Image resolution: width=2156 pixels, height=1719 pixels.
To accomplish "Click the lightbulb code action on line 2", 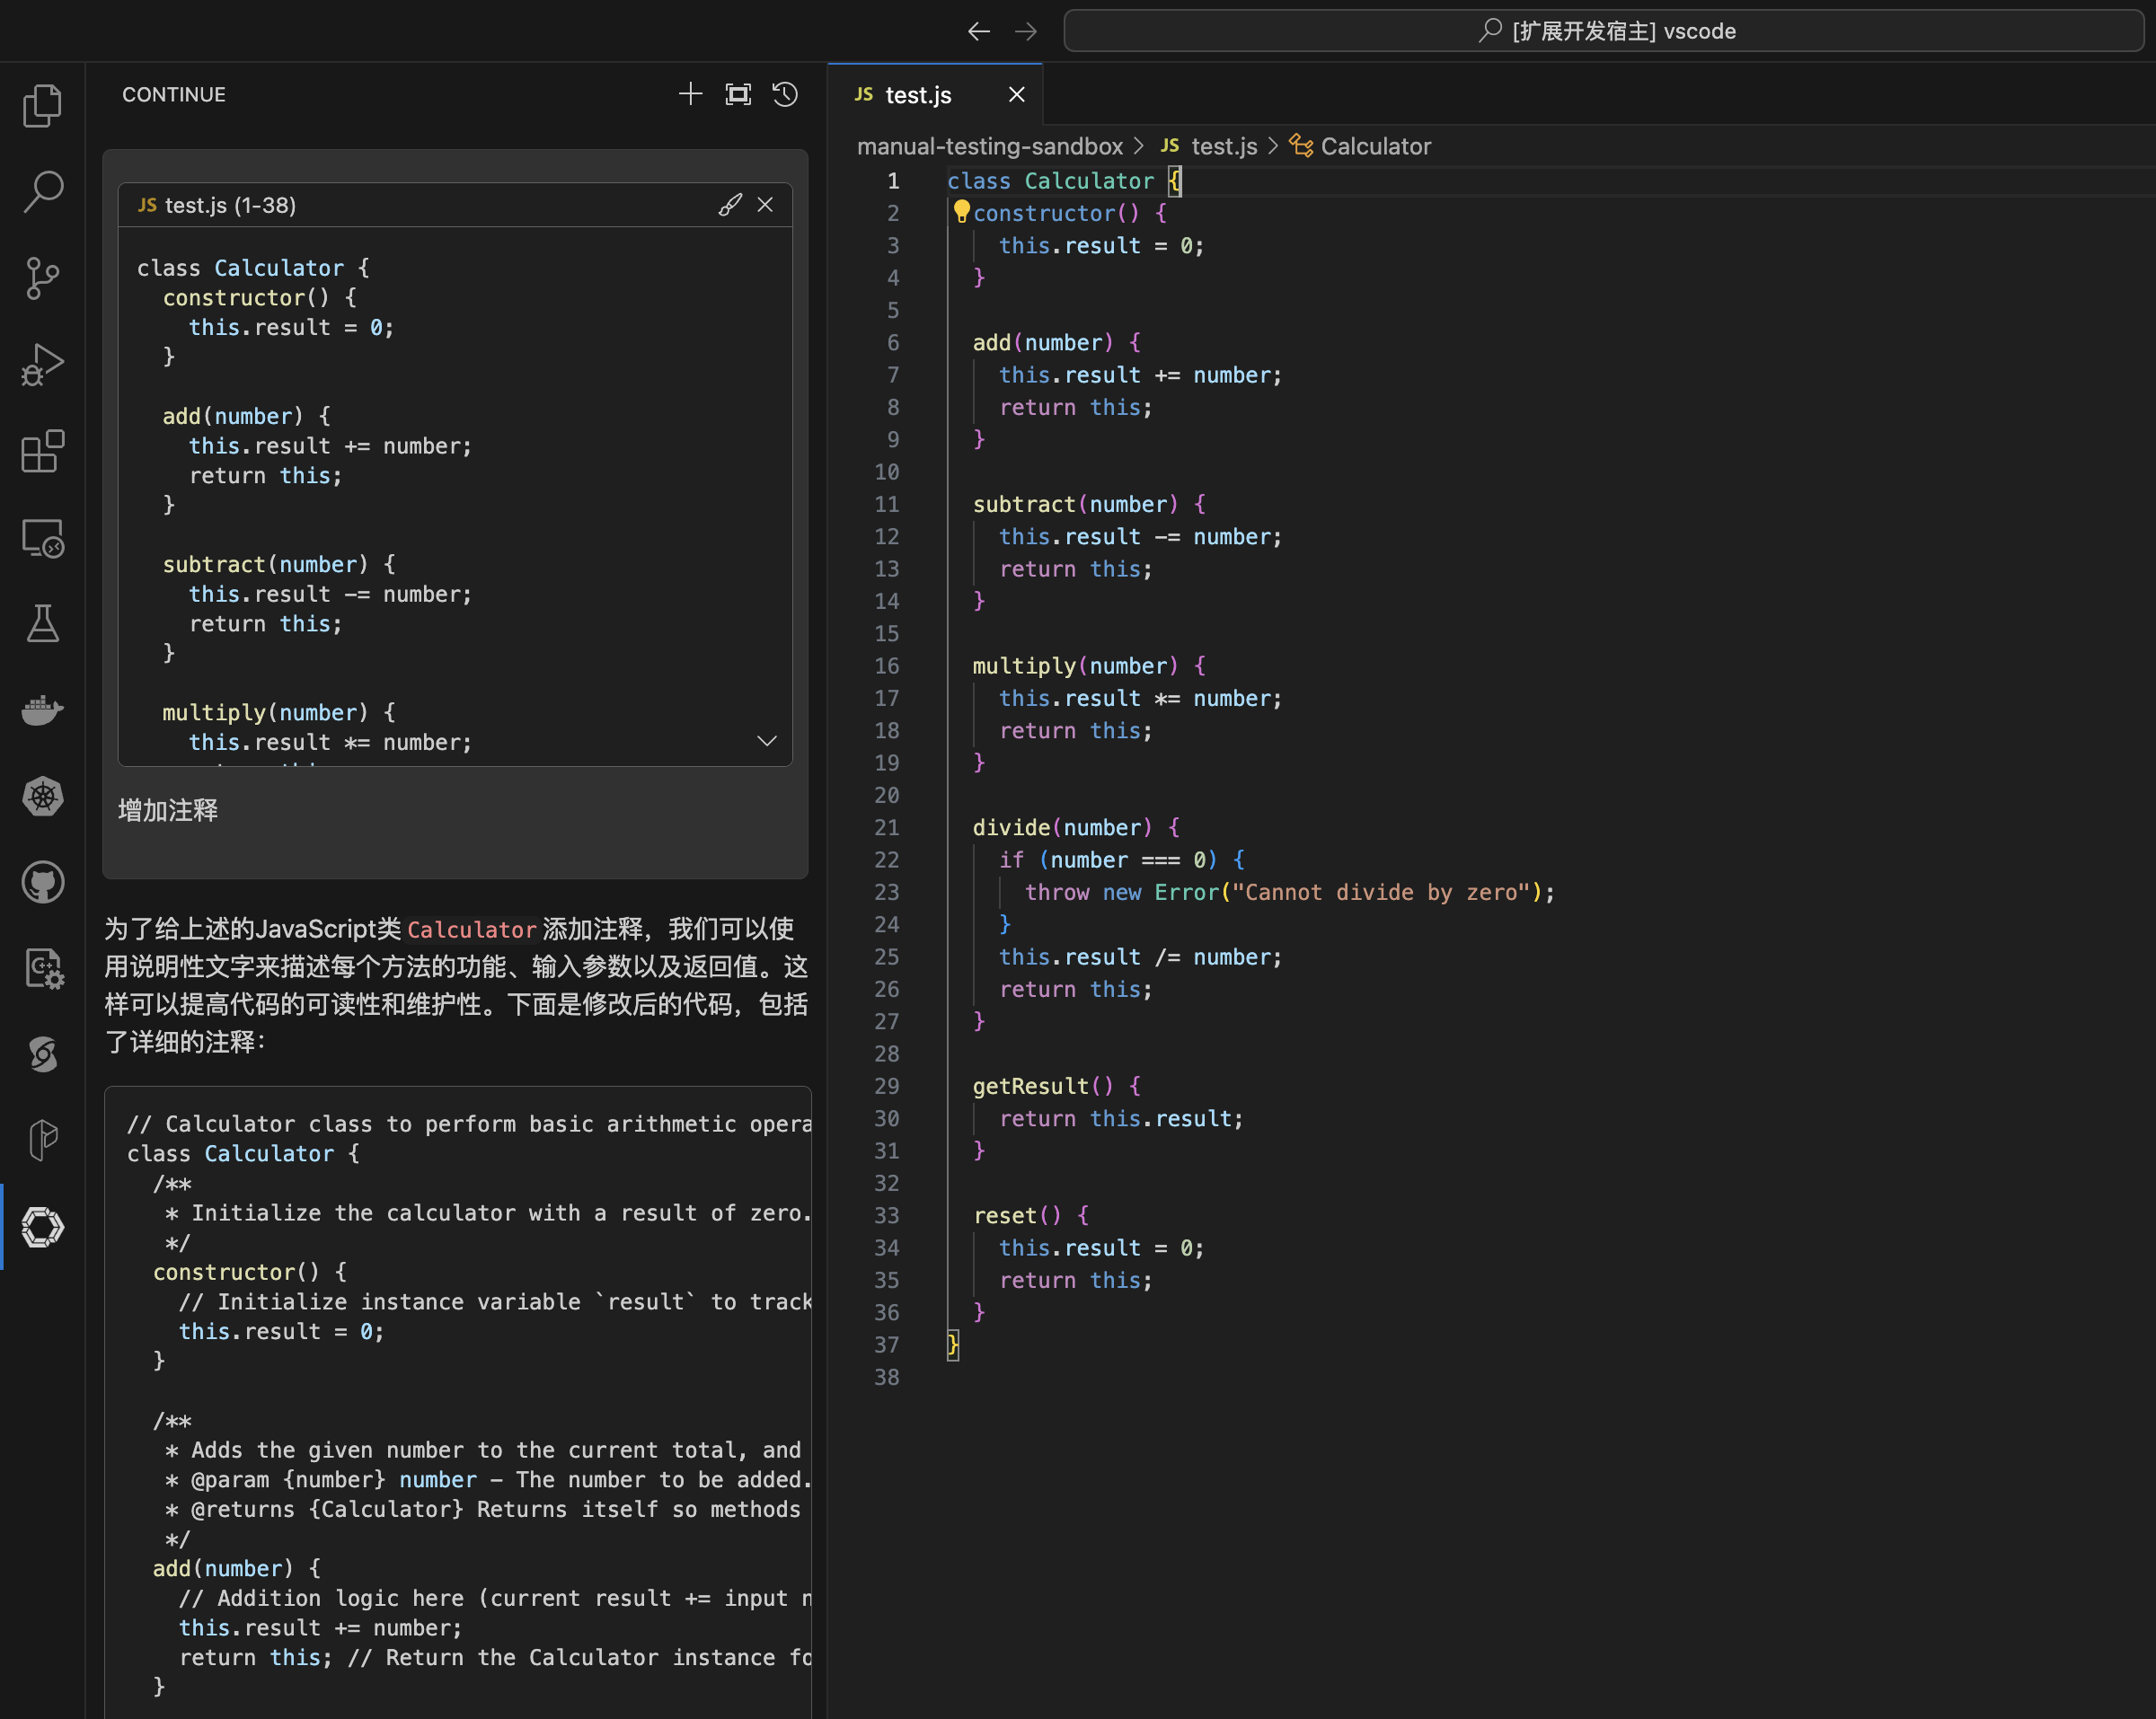I will (x=961, y=211).
